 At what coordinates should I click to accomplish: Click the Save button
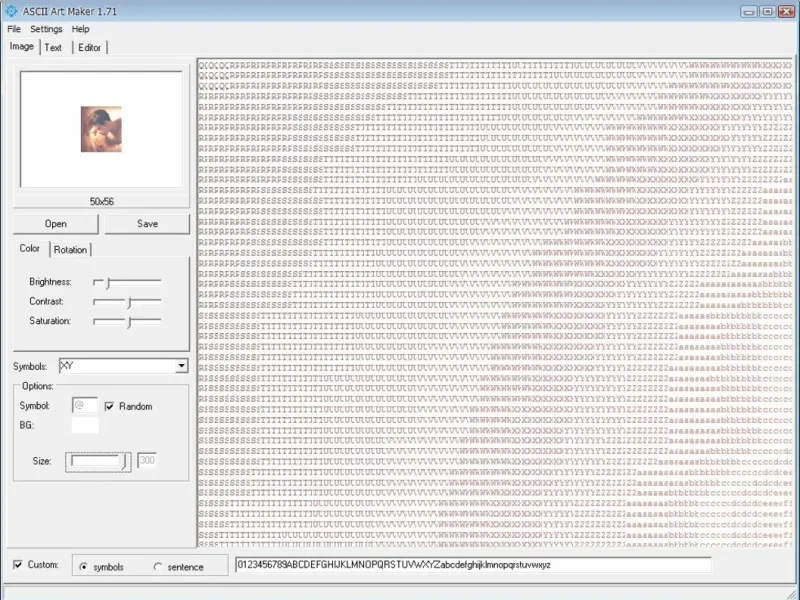(x=147, y=224)
